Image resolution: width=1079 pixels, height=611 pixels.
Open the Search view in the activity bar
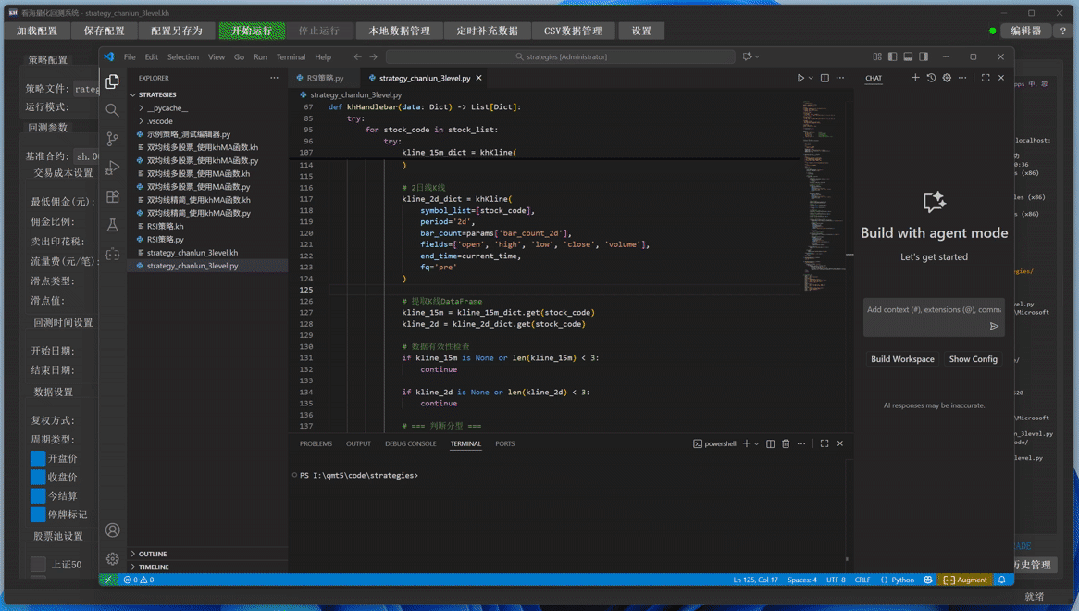111,110
